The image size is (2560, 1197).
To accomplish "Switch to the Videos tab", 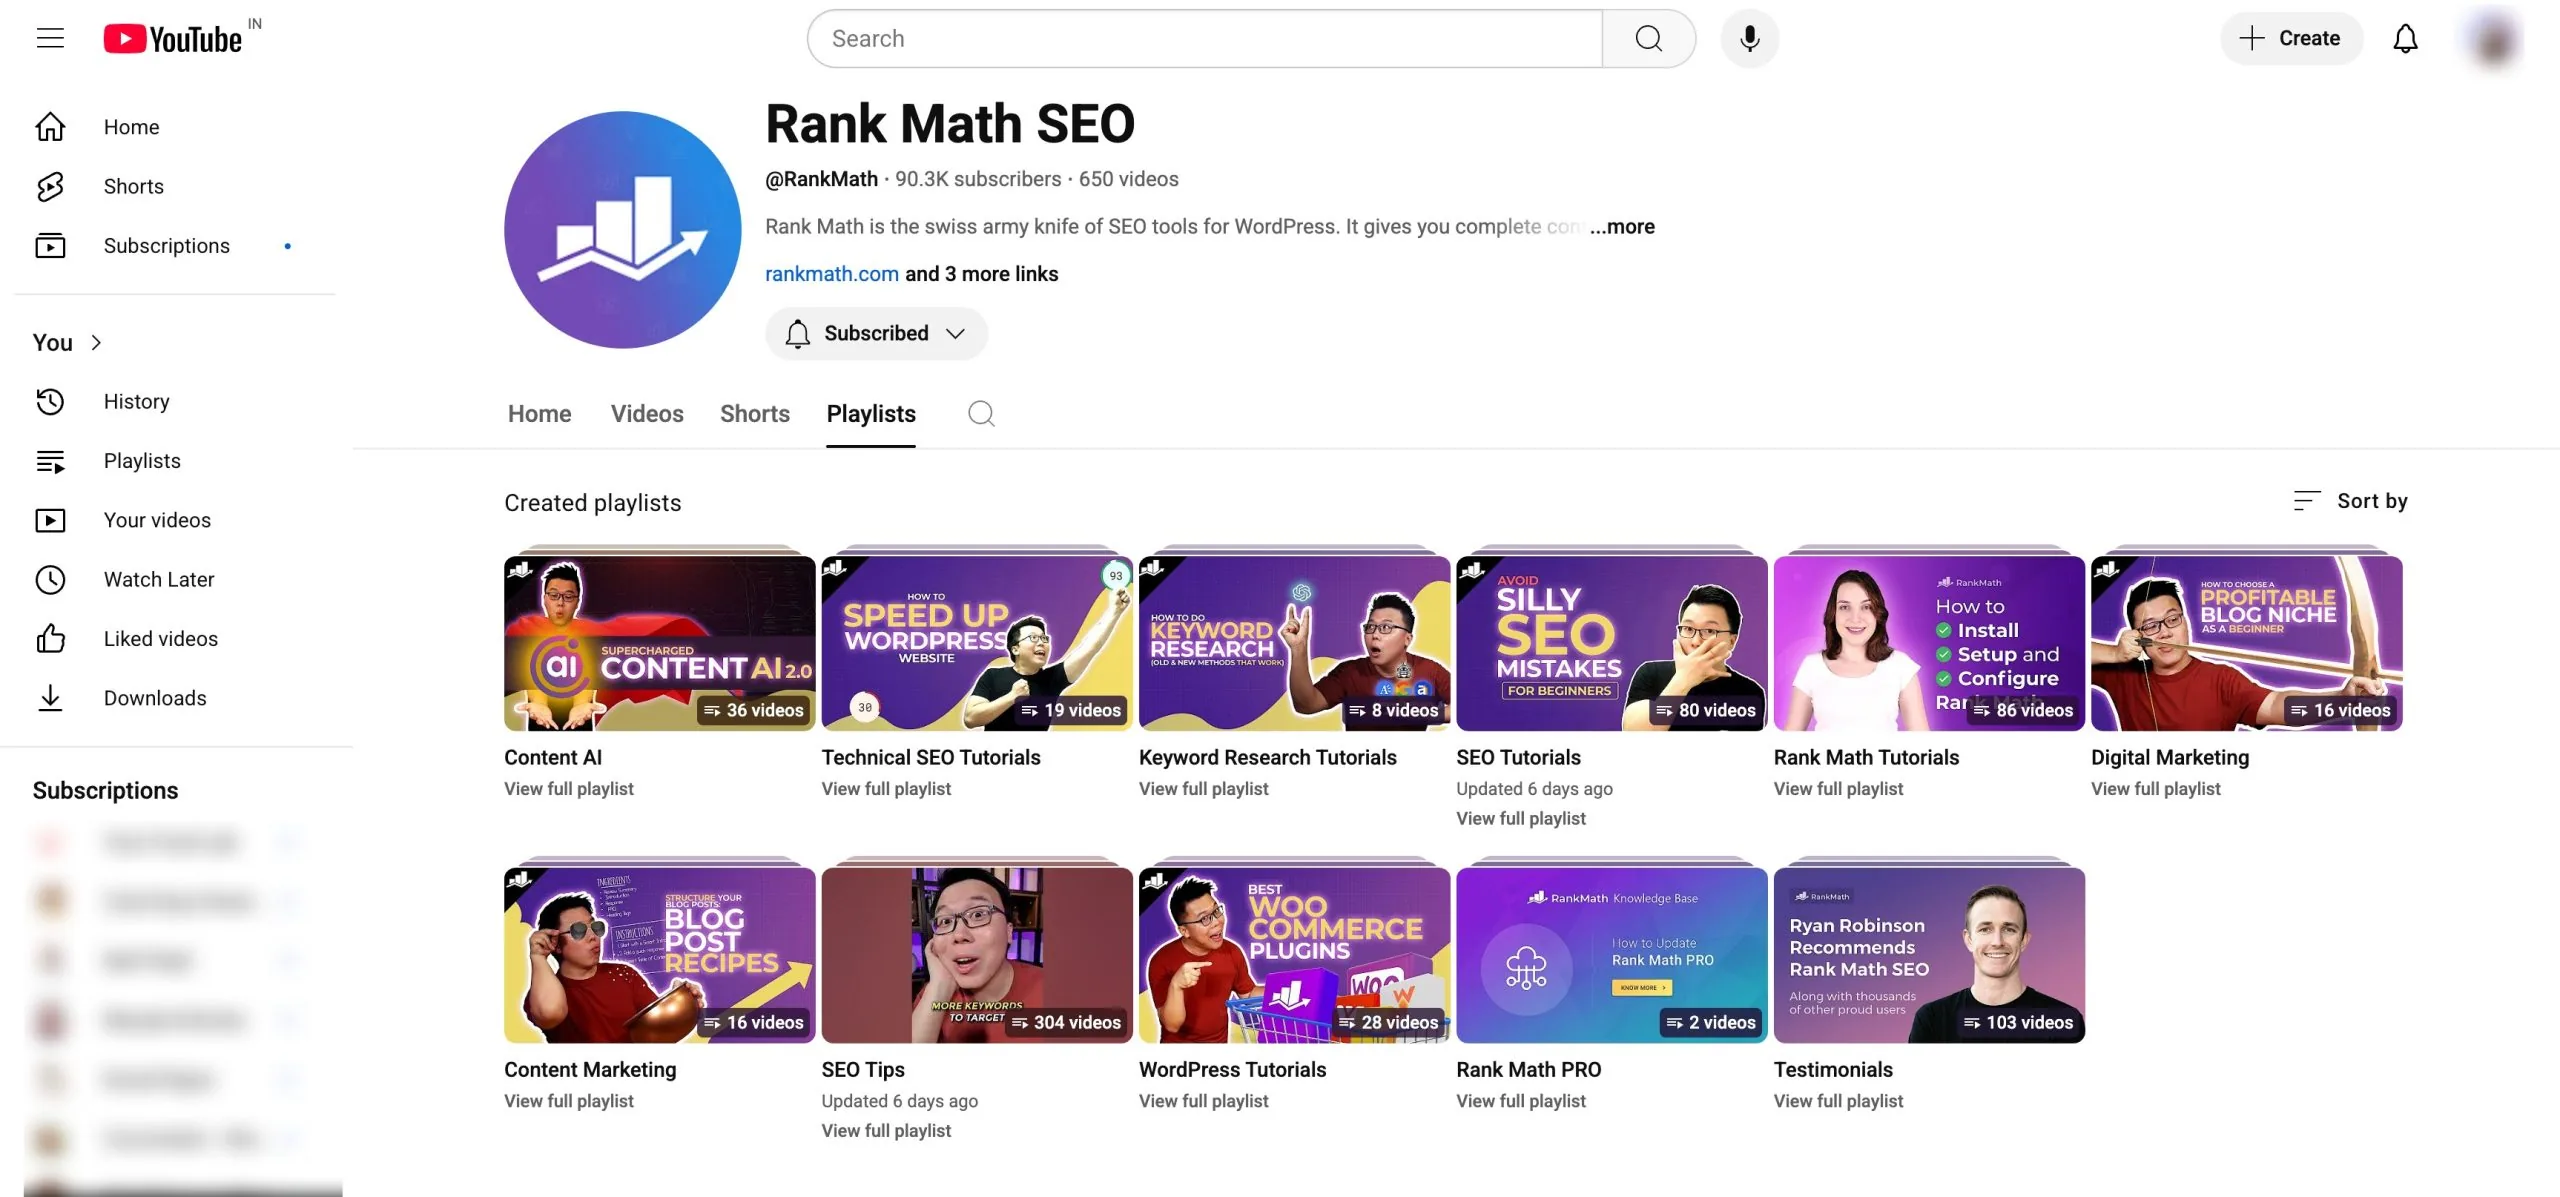I will pos(647,413).
